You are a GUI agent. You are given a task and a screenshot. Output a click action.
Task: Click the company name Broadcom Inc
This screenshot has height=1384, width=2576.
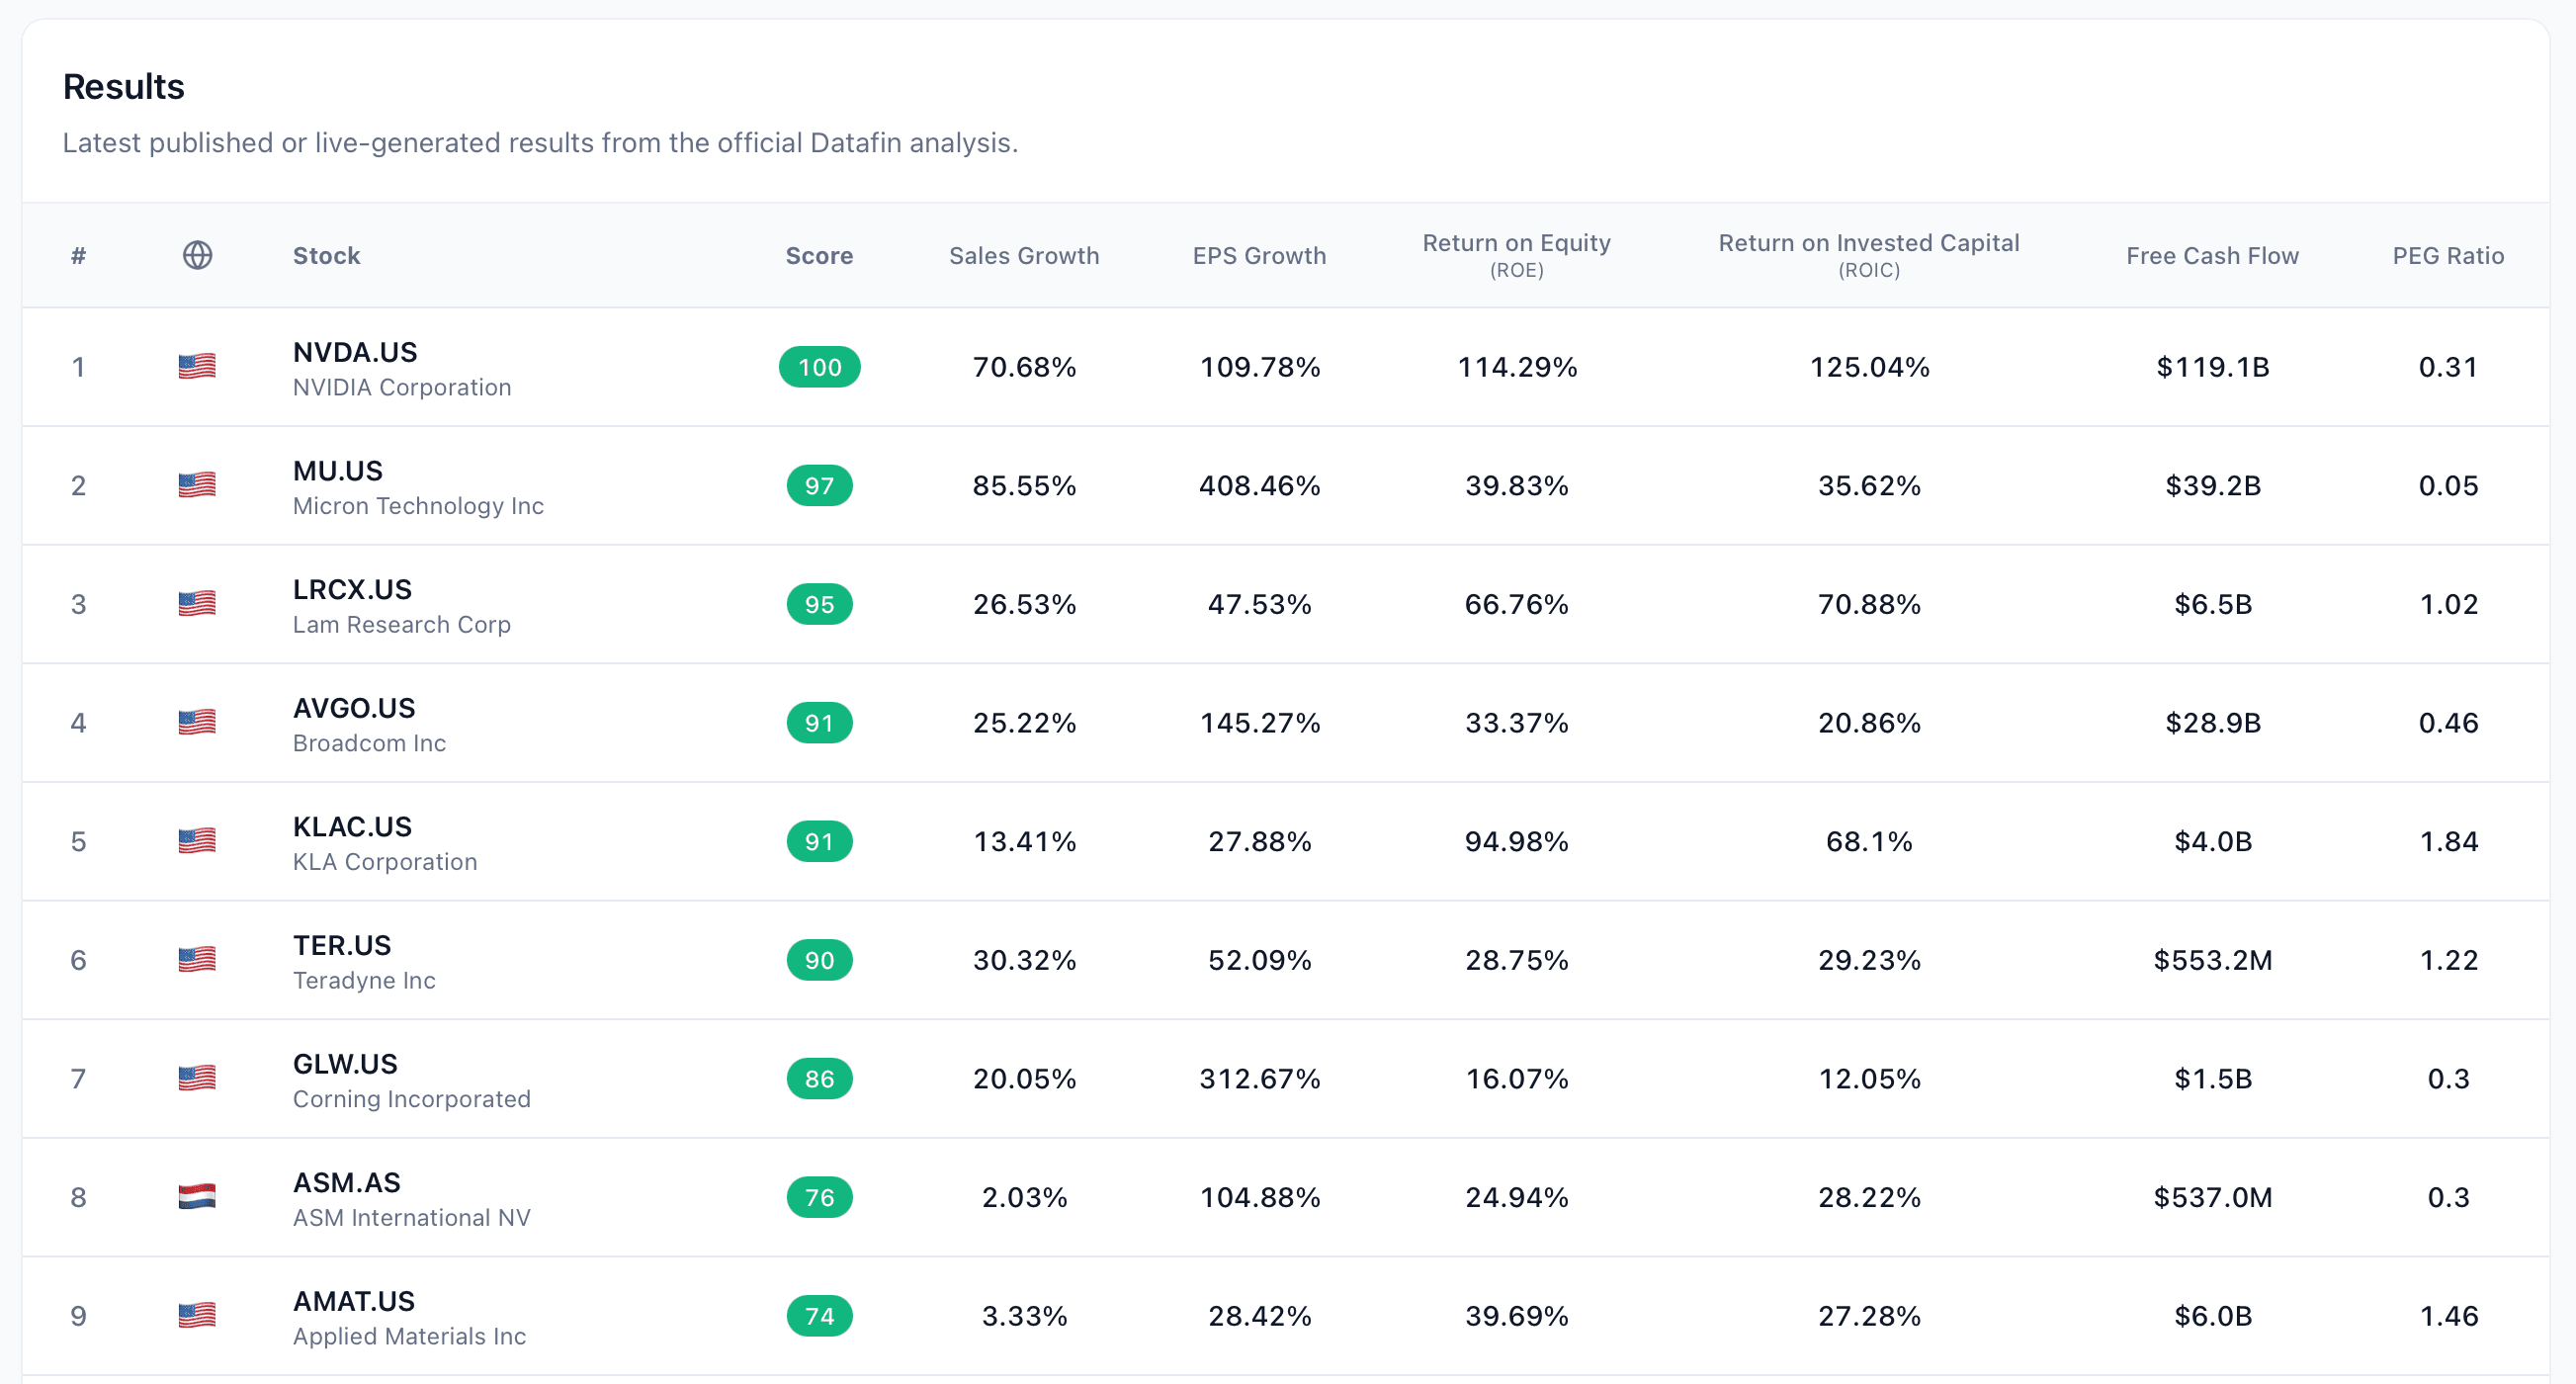[x=369, y=743]
